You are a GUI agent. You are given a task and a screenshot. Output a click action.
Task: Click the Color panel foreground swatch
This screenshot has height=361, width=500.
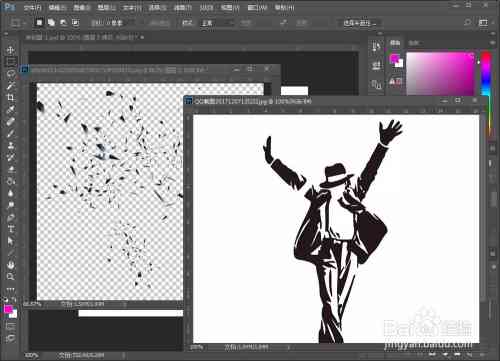[394, 59]
